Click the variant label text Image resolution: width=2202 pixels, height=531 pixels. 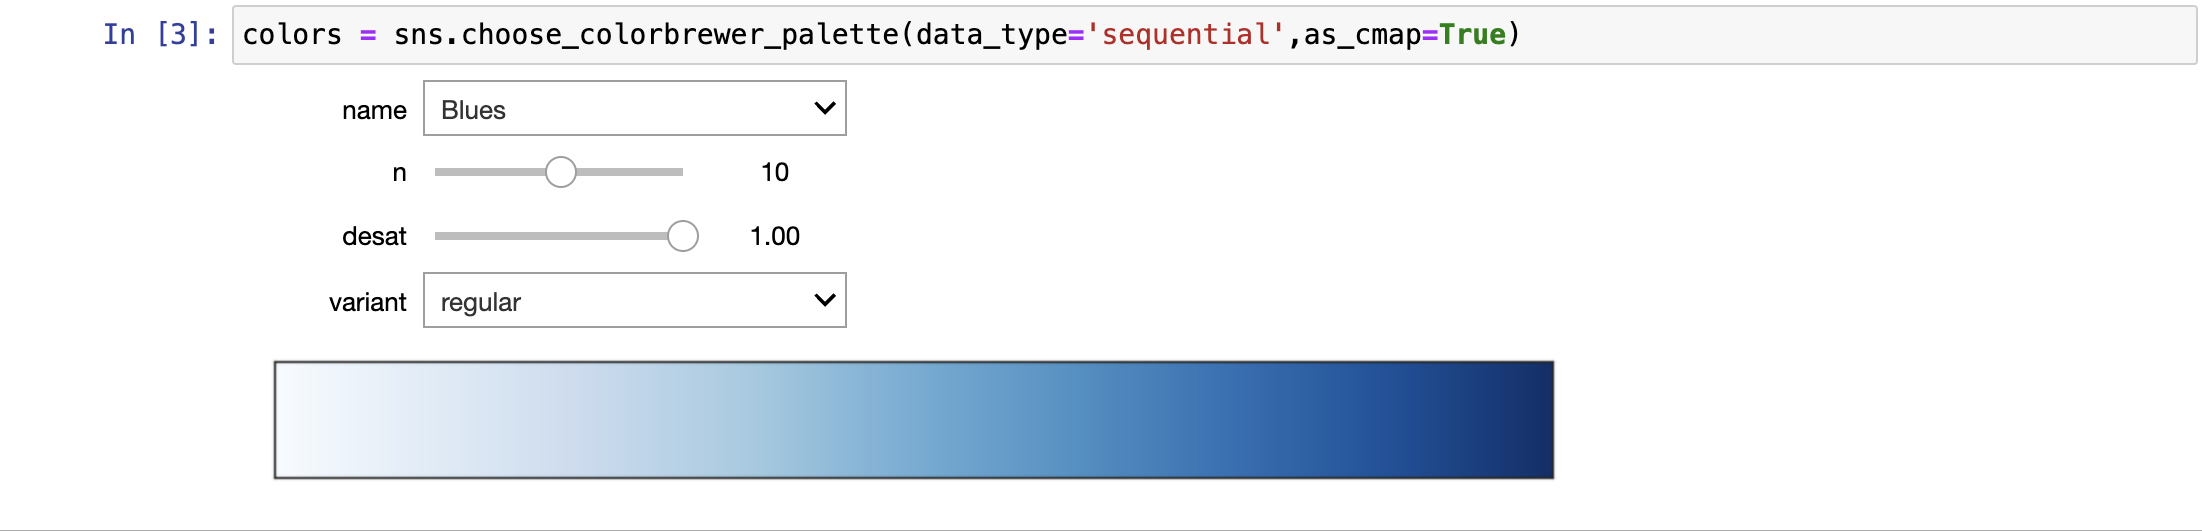pyautogui.click(x=367, y=302)
